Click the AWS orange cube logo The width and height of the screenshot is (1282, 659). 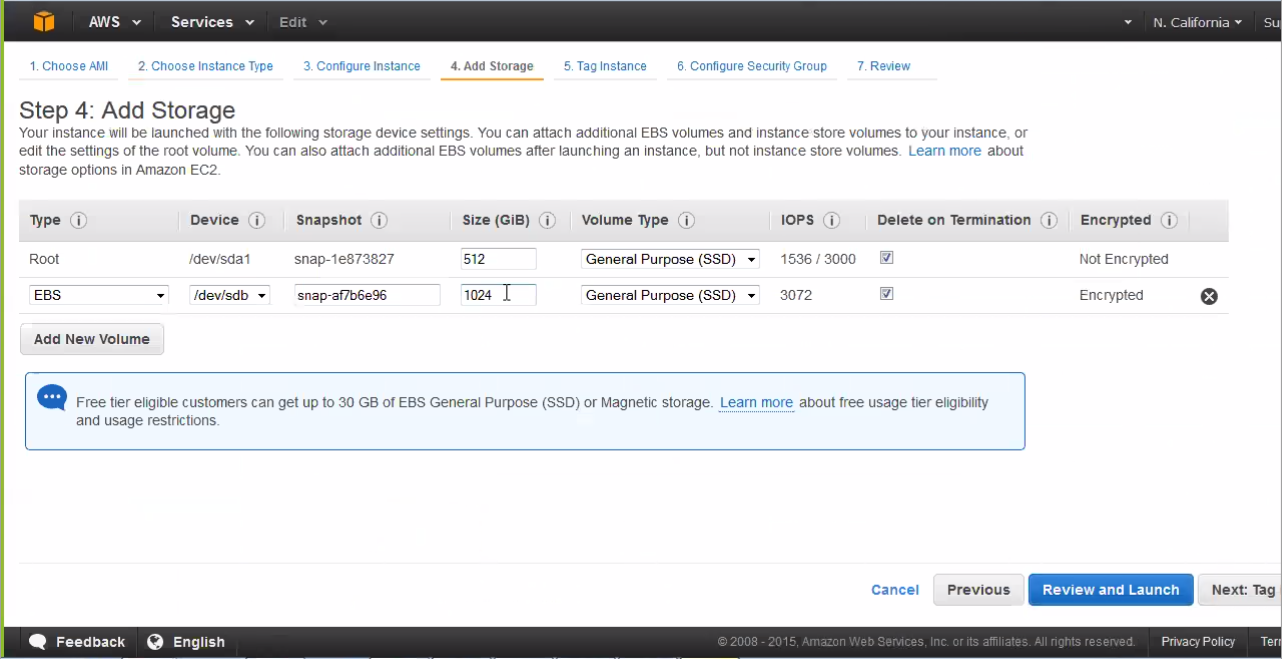click(43, 21)
